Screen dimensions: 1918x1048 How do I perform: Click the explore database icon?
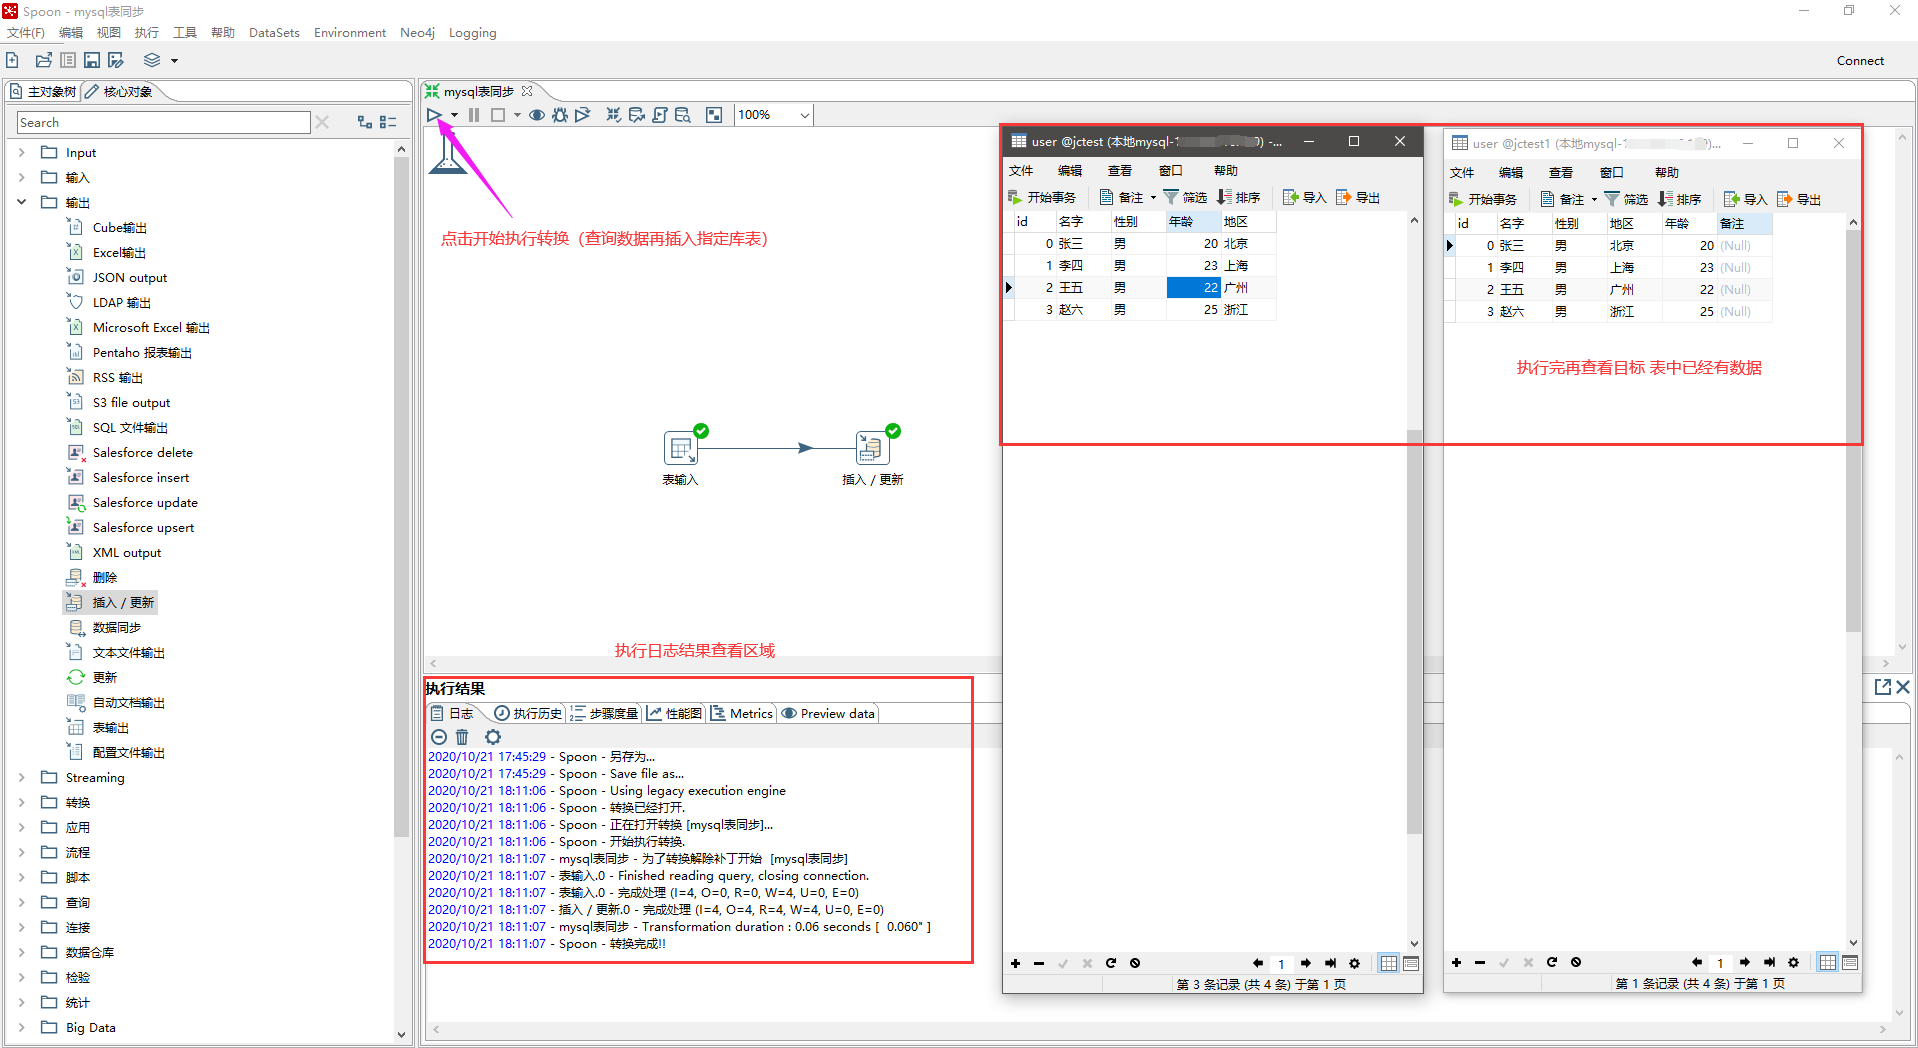tap(683, 115)
